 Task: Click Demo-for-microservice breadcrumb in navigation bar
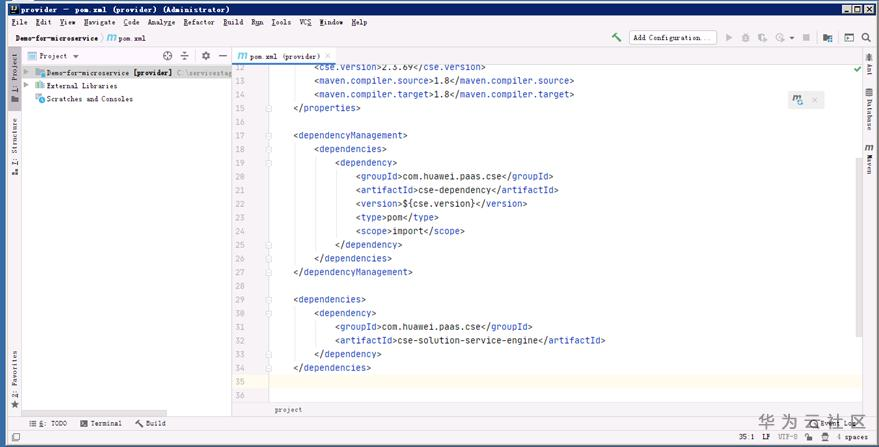pyautogui.click(x=56, y=38)
